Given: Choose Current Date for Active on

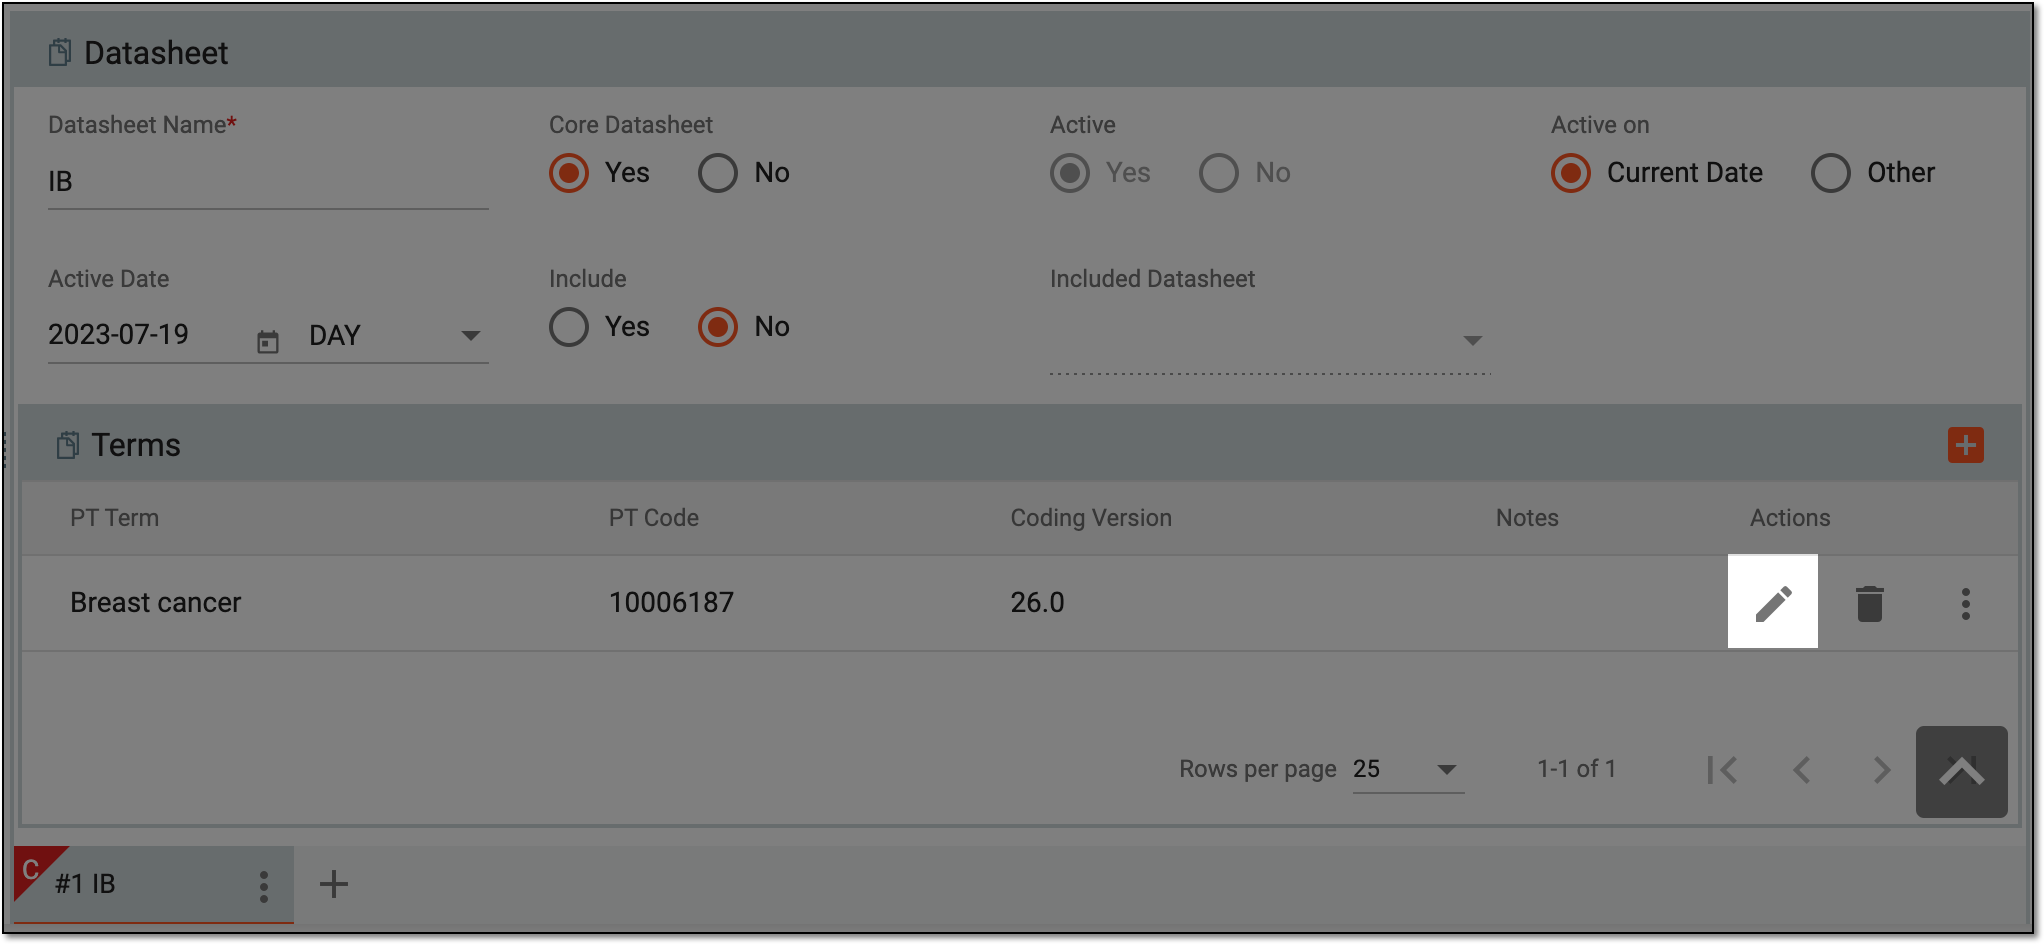Looking at the screenshot, I should pyautogui.click(x=1571, y=173).
